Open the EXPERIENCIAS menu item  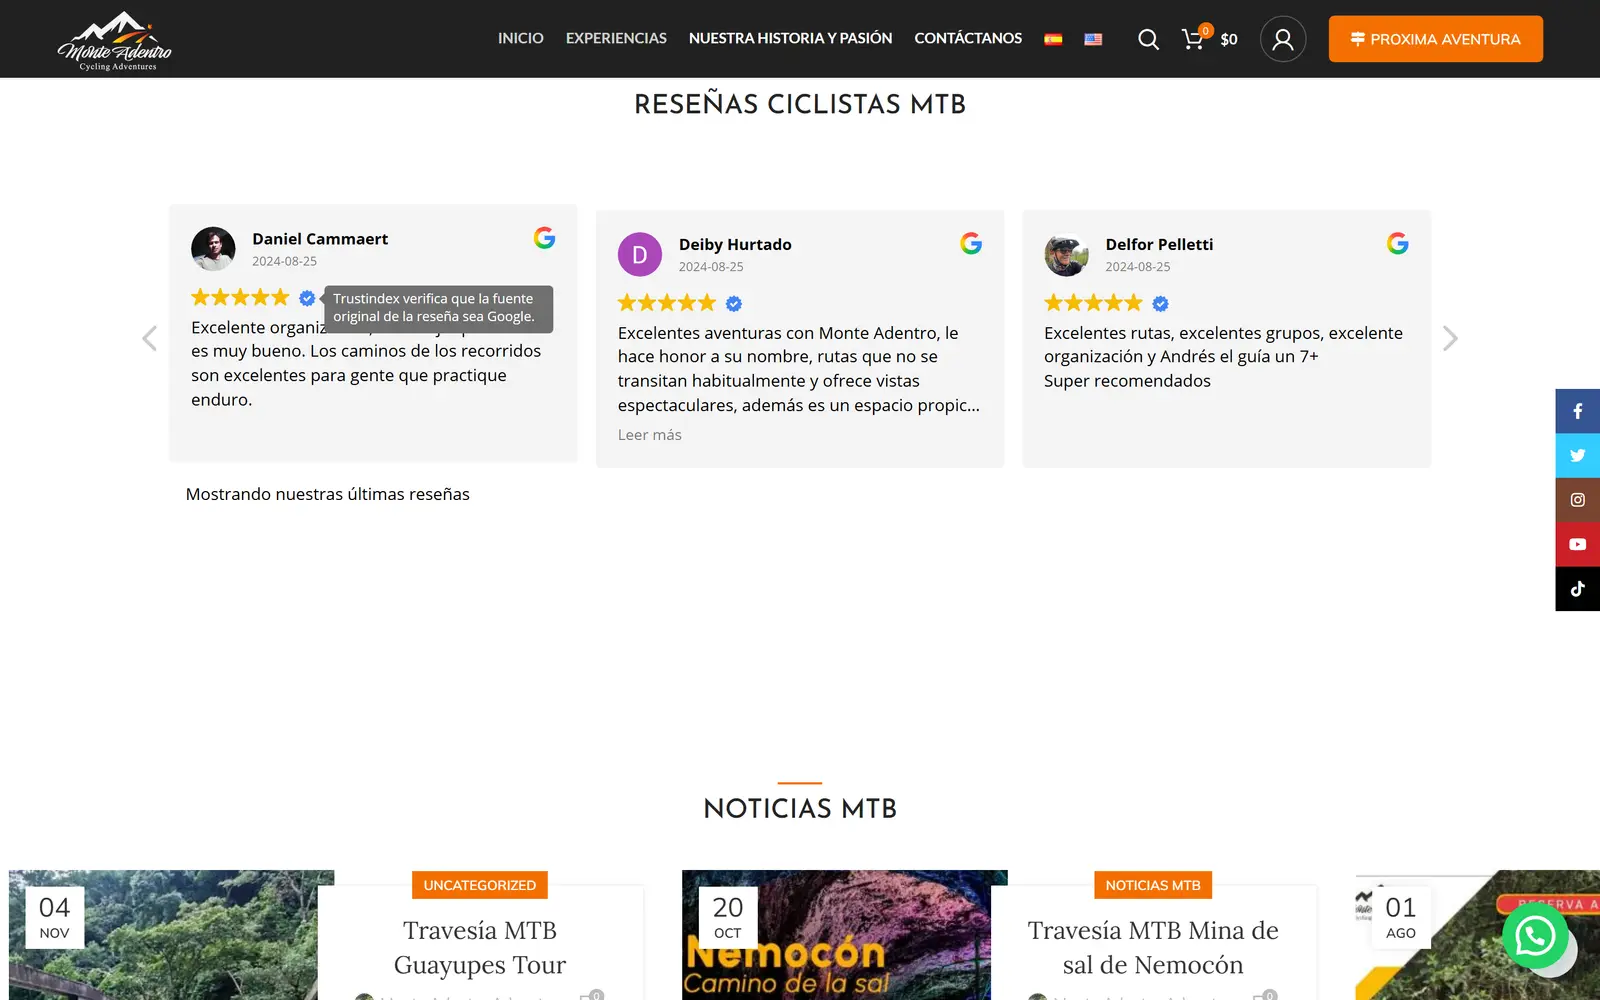(x=616, y=38)
